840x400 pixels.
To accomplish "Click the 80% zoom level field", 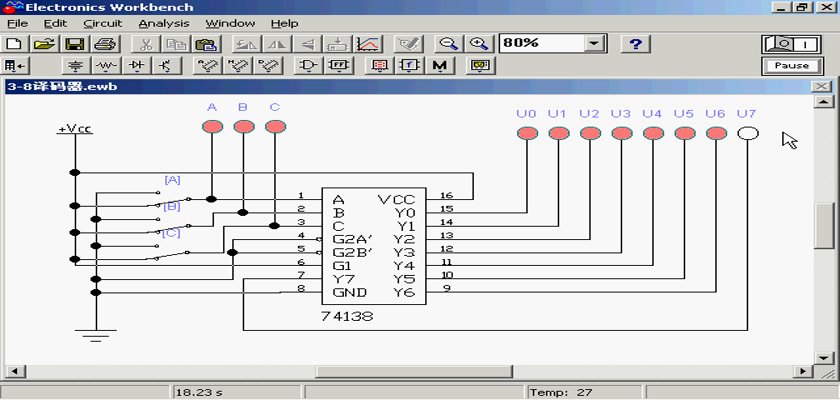I will [542, 44].
